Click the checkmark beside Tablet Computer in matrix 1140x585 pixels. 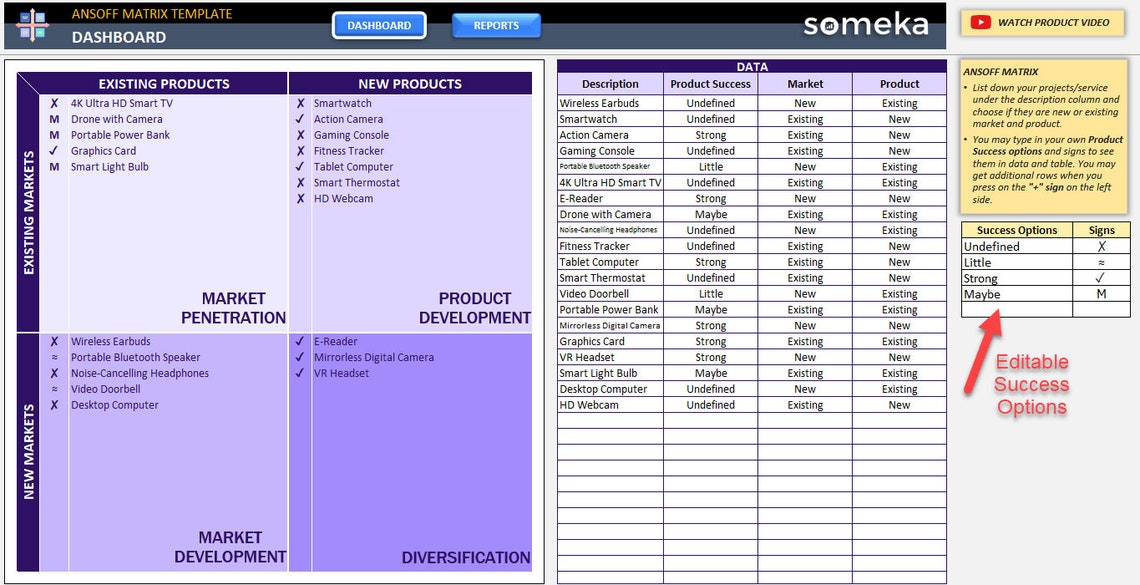300,167
